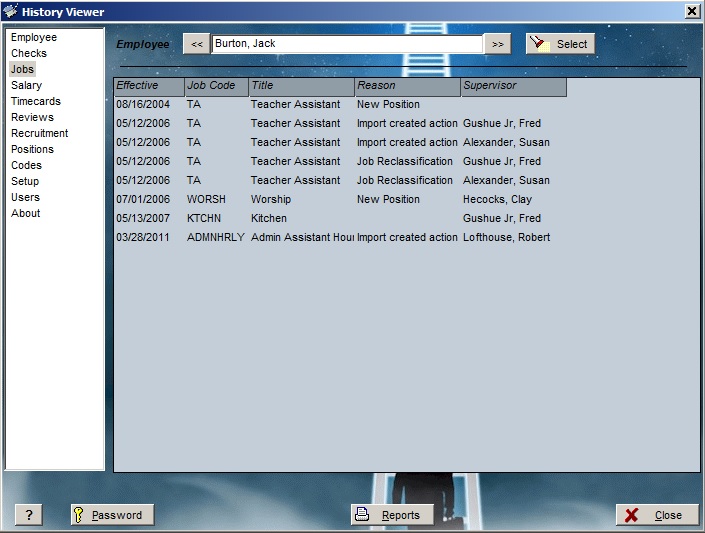Open the Salary section in sidebar
Viewport: 705px width, 533px height.
(27, 85)
